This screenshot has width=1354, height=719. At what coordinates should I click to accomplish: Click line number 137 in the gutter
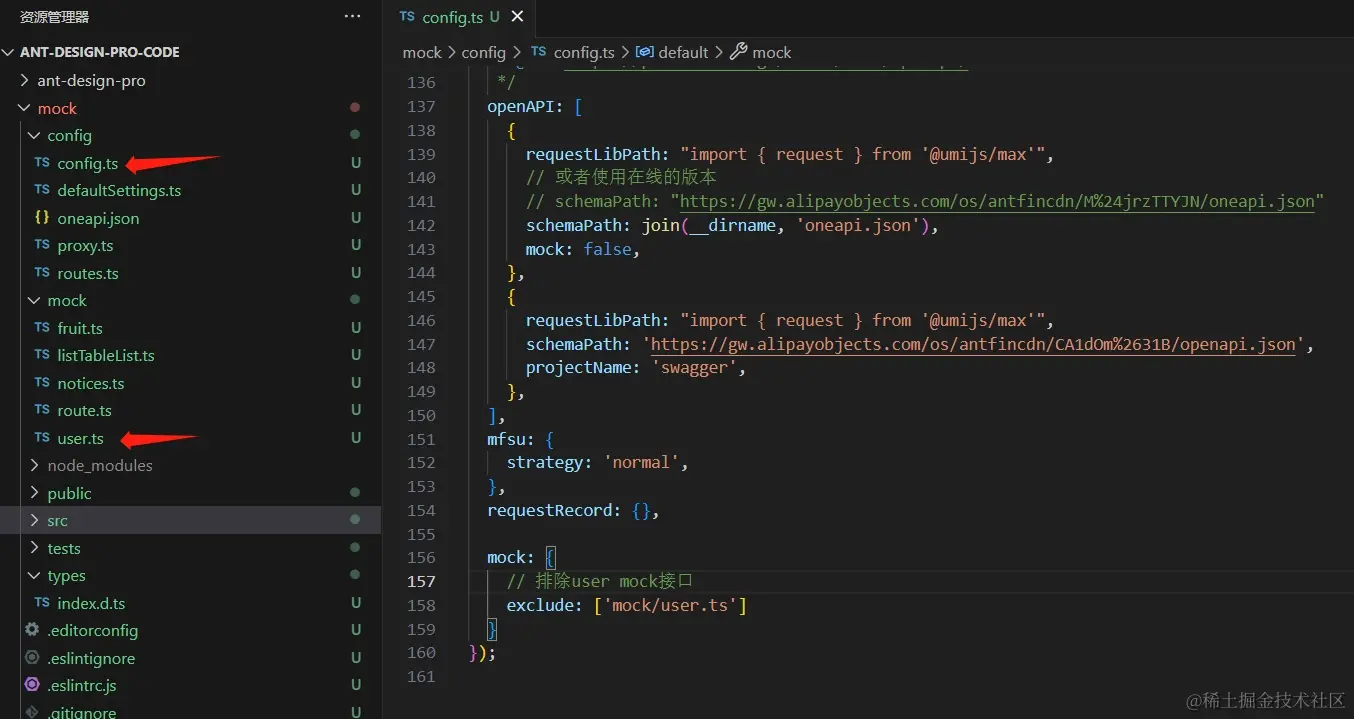[421, 106]
